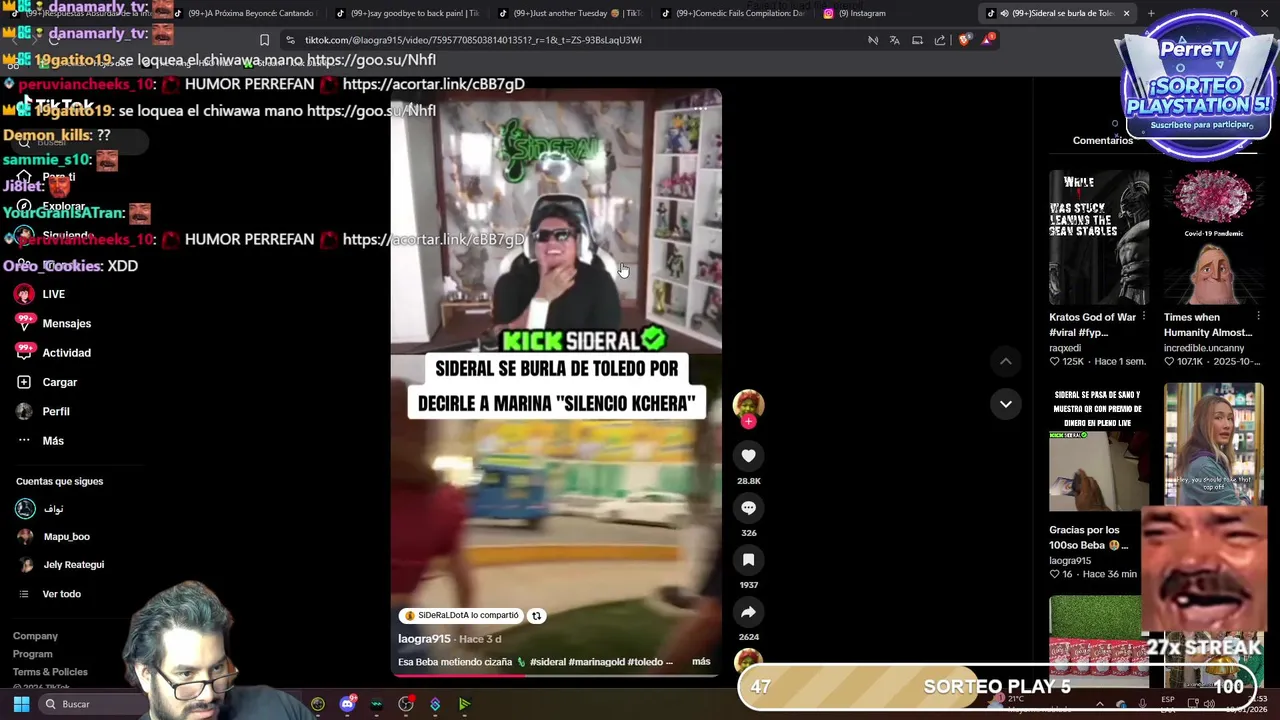Image resolution: width=1280 pixels, height=720 pixels.
Task: Open the creator's avatar above the like button
Action: pyautogui.click(x=748, y=403)
